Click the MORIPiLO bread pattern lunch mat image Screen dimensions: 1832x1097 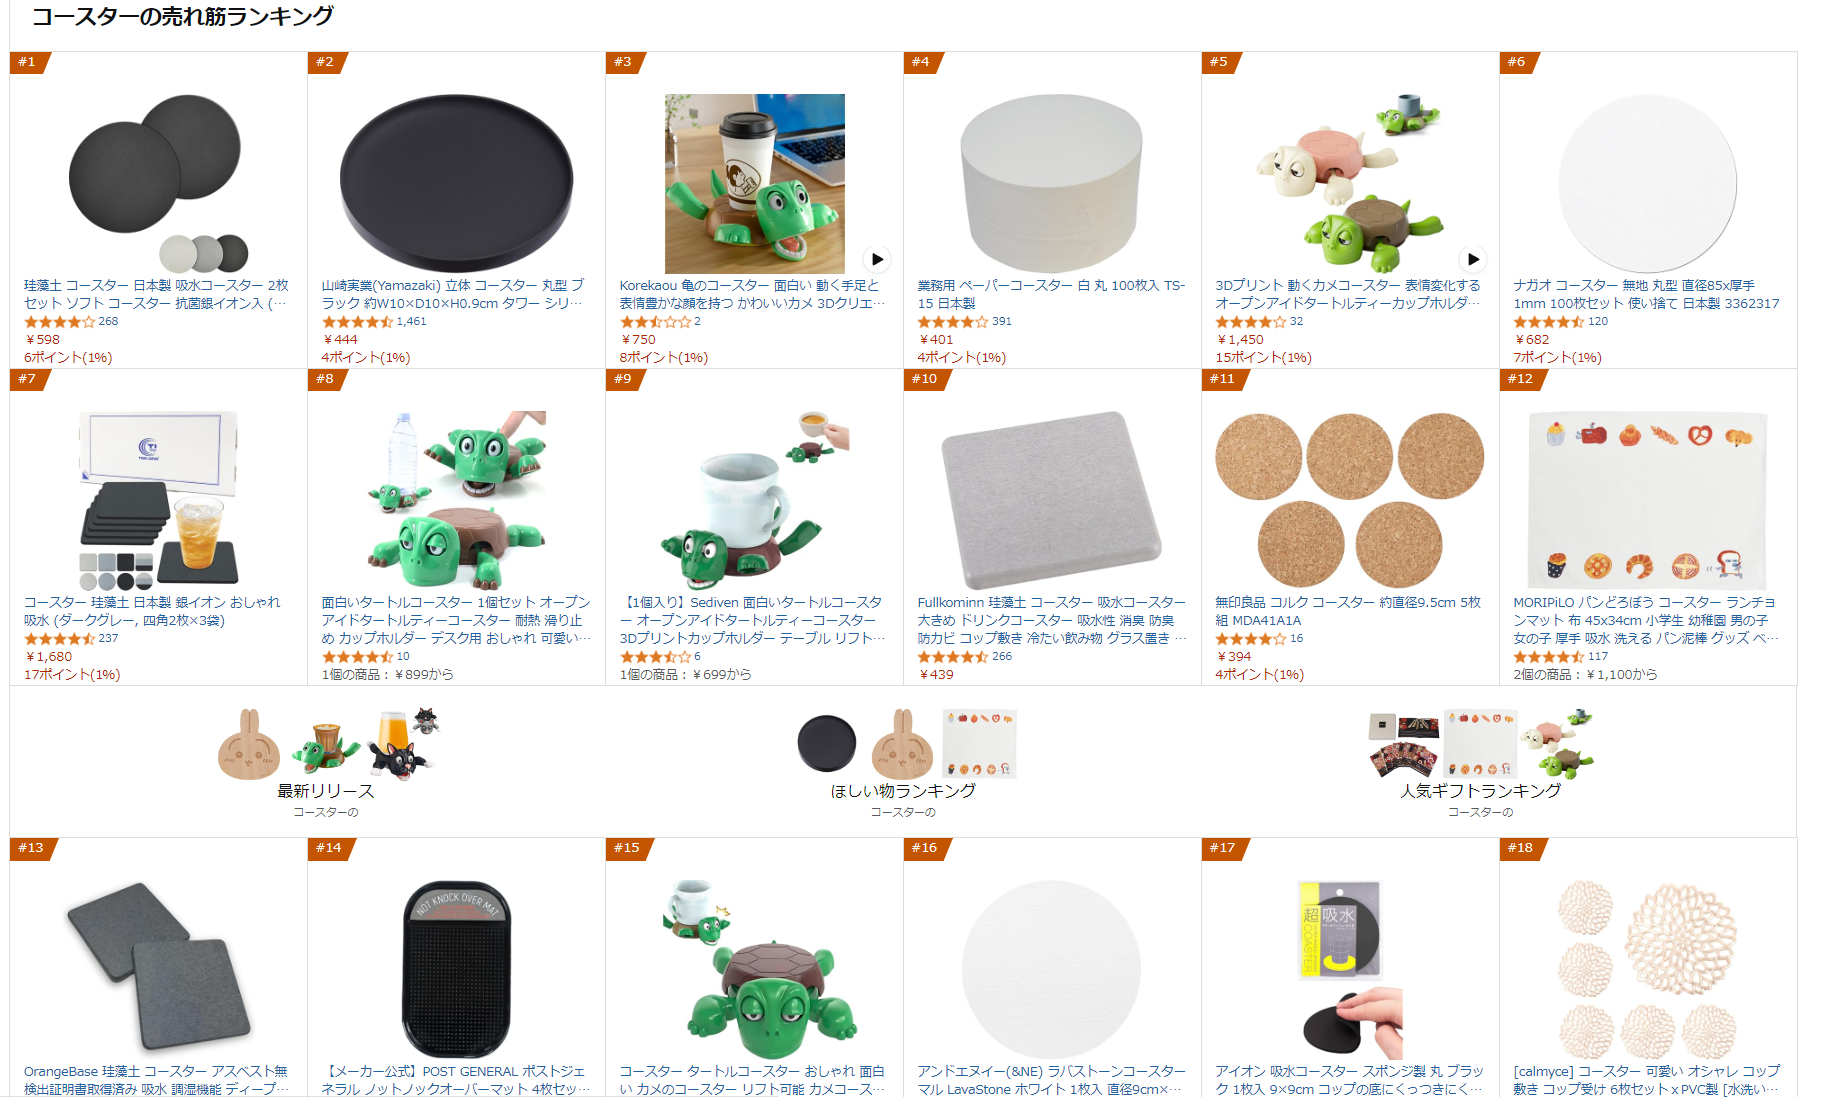pos(1647,500)
